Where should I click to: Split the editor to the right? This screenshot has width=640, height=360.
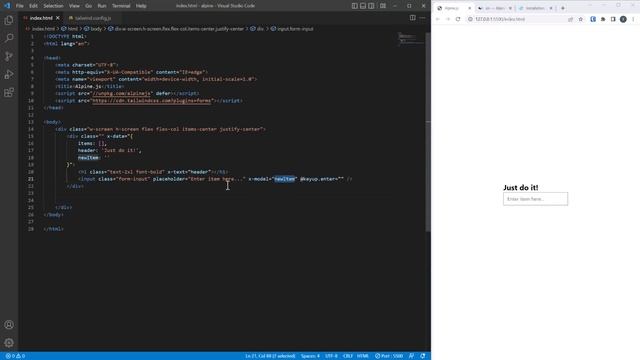413,18
